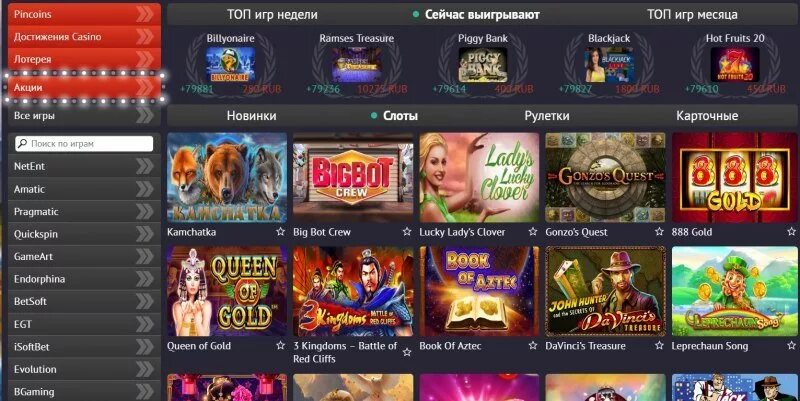The width and height of the screenshot is (800, 401).
Task: Focus the Поиск по играм field
Action: pyautogui.click(x=84, y=144)
